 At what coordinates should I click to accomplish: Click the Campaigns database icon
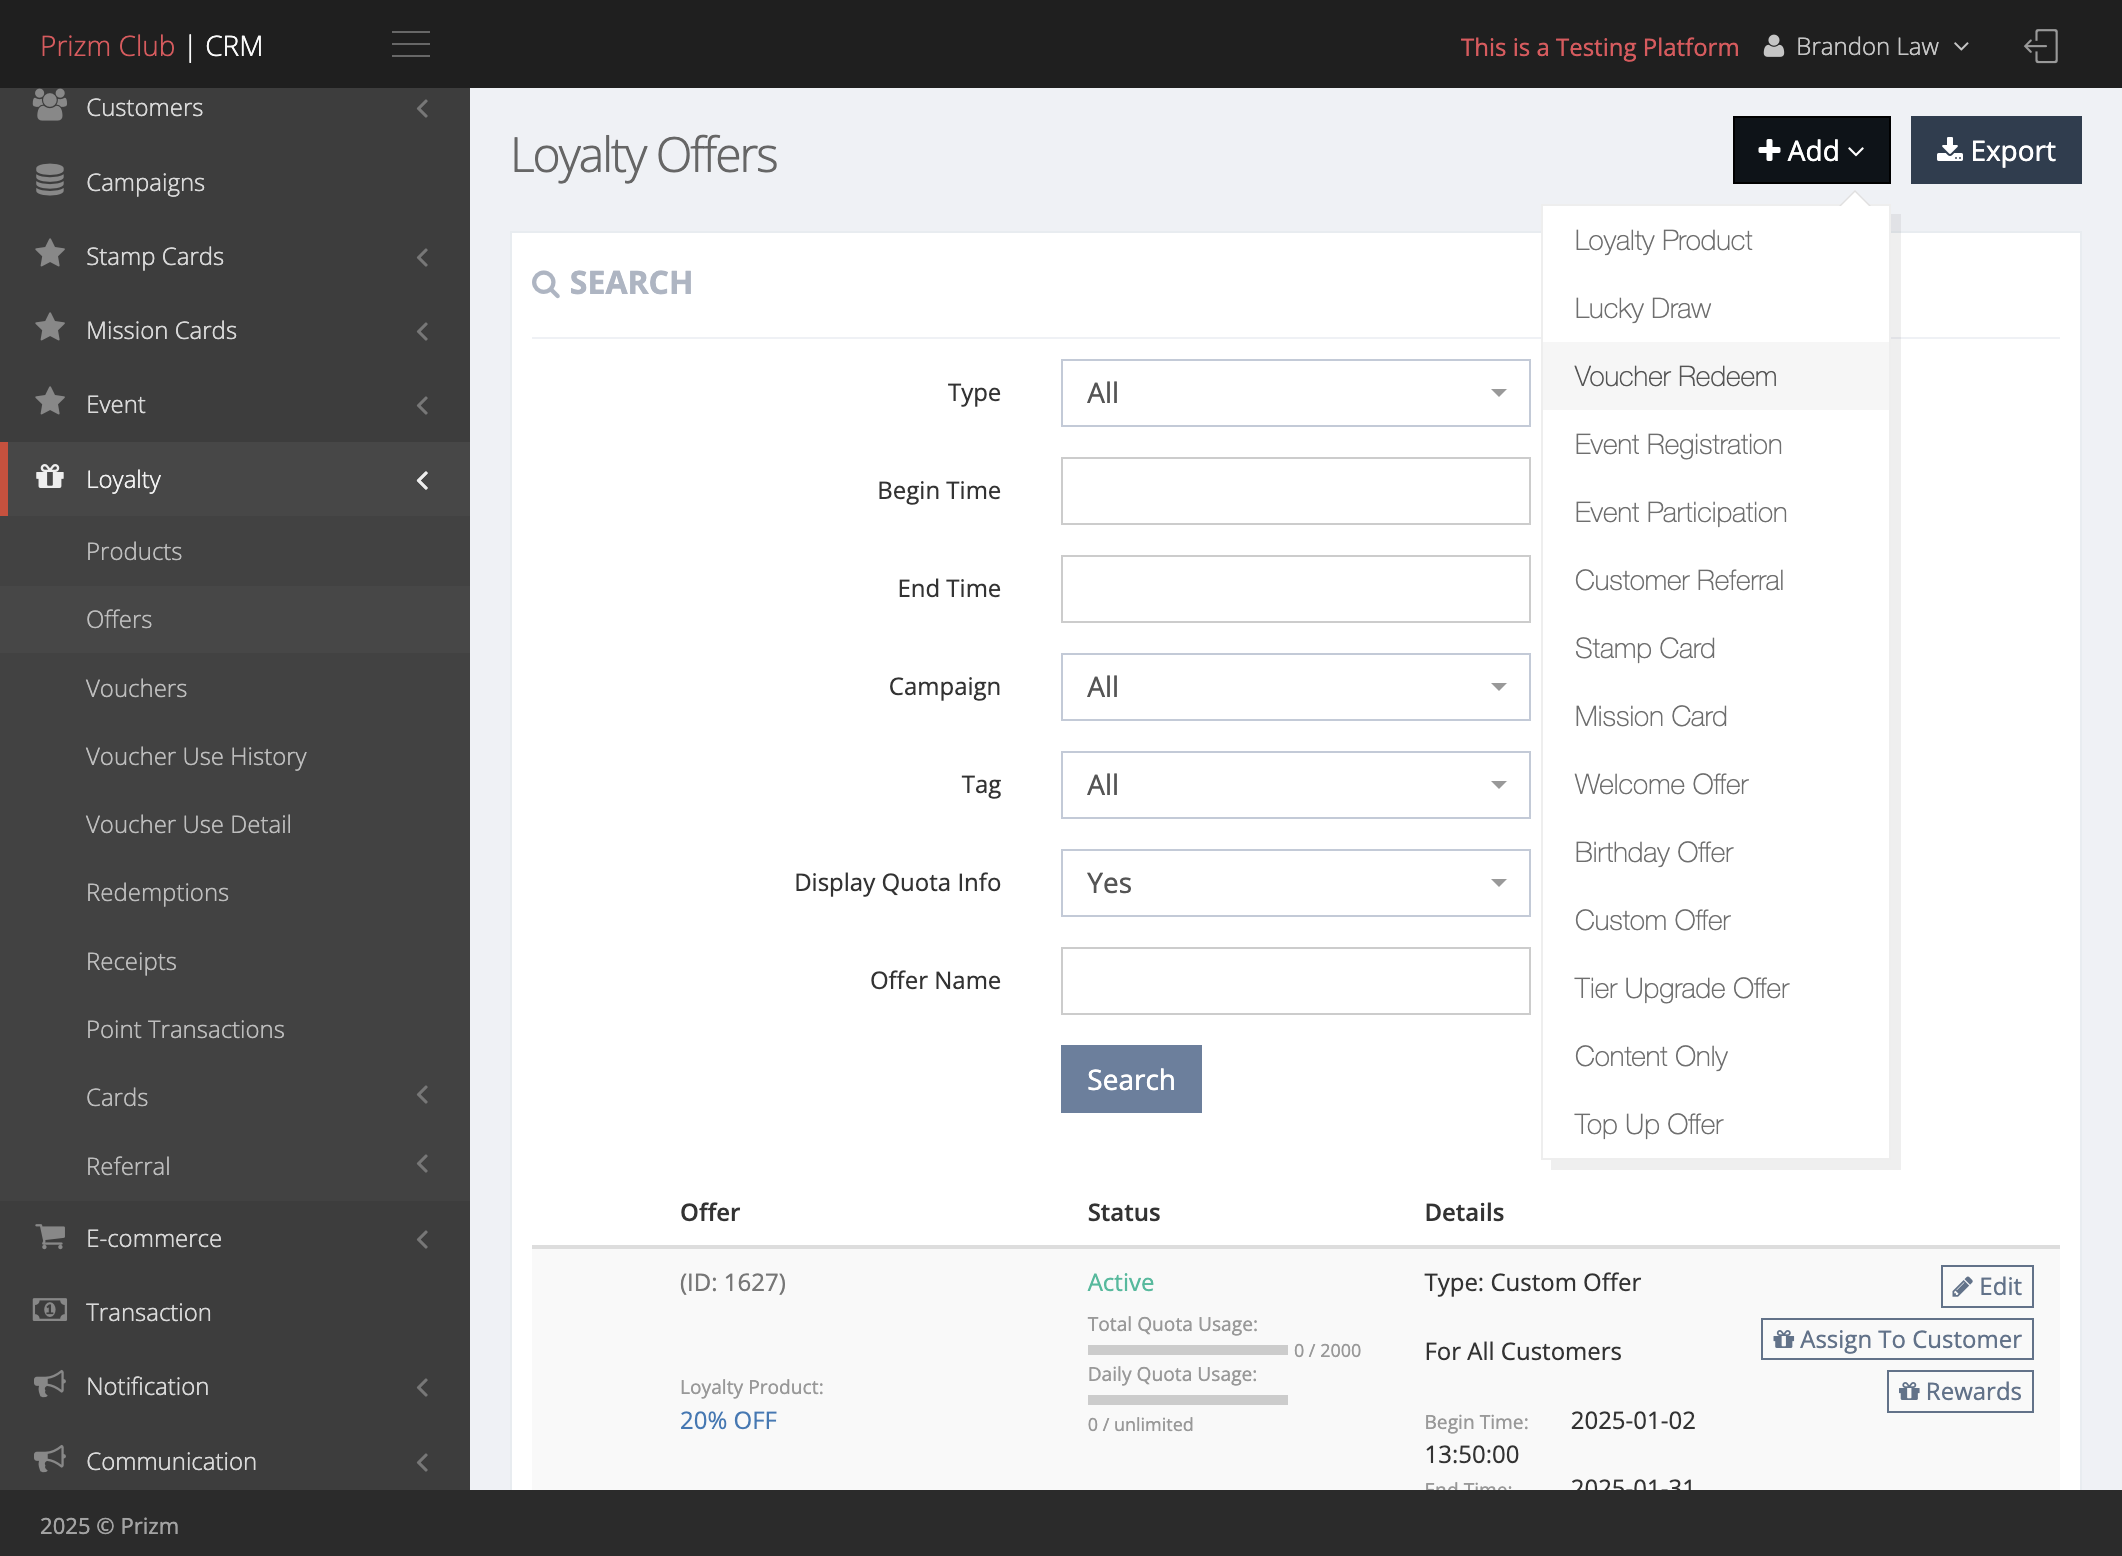(x=50, y=181)
